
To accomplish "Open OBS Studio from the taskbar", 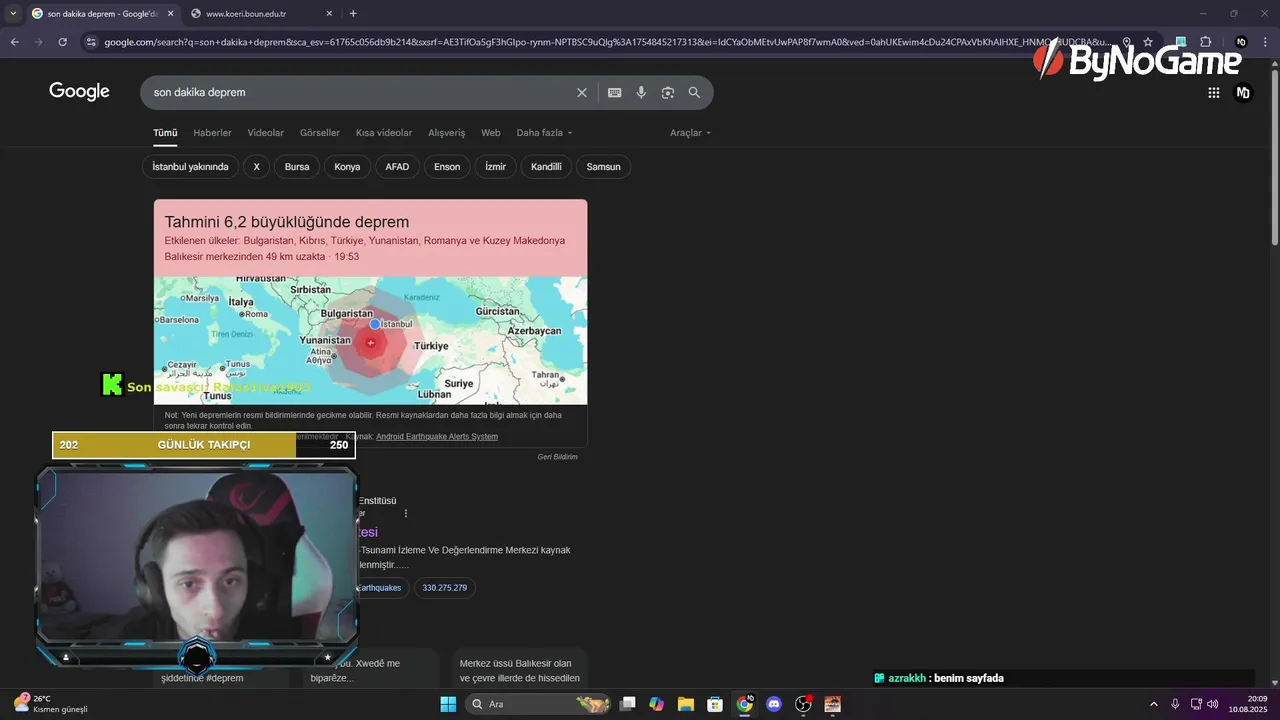I will pyautogui.click(x=803, y=704).
